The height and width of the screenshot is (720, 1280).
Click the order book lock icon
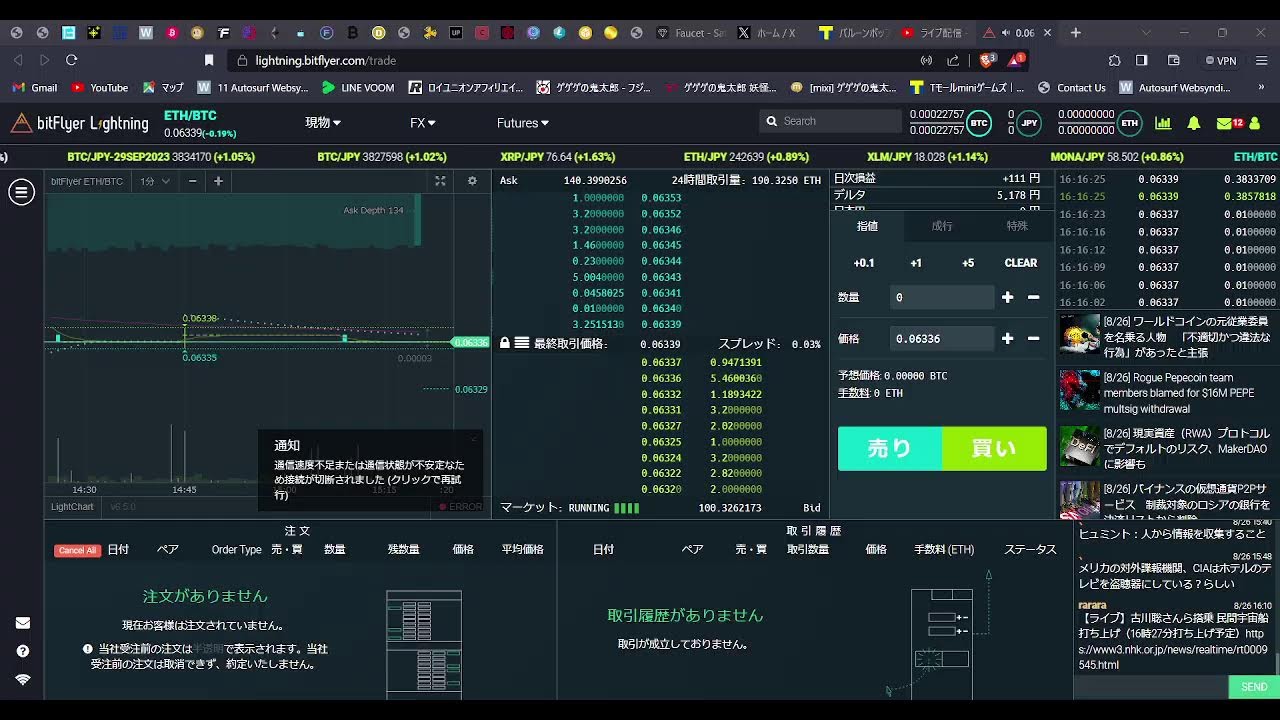point(506,343)
